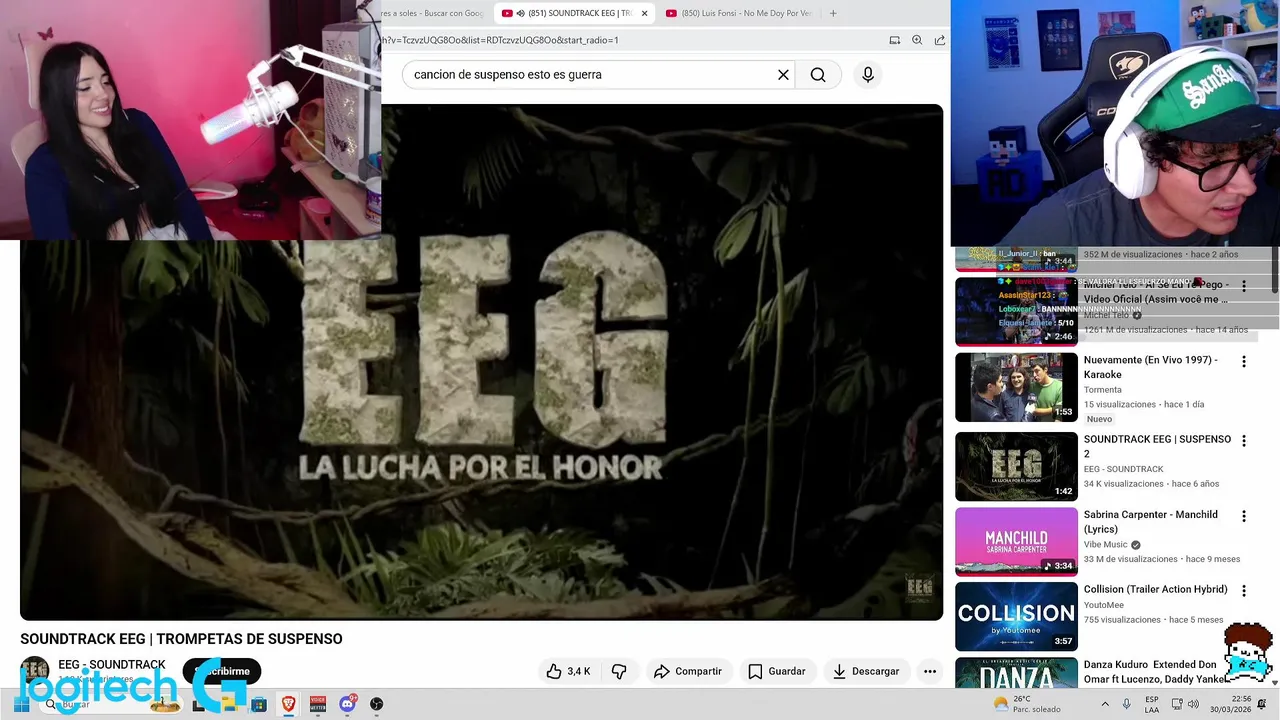Open the Collision by Youtomee thumbnail

1016,616
